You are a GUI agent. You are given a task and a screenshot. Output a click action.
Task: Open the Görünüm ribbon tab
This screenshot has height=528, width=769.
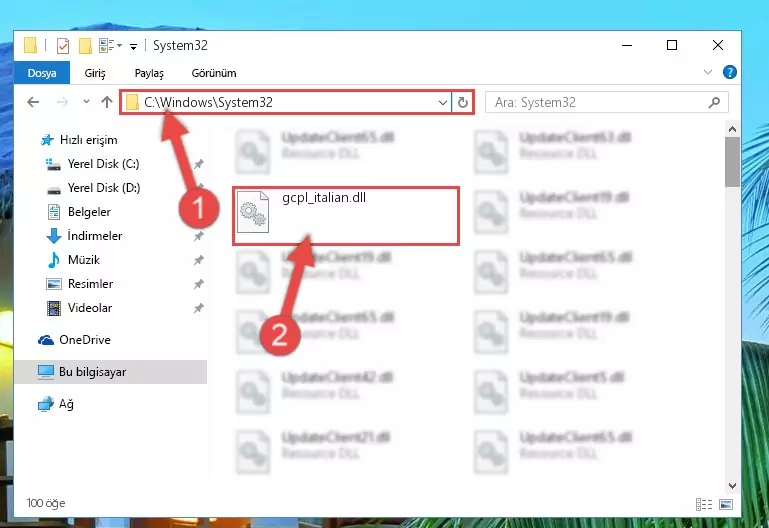214,73
